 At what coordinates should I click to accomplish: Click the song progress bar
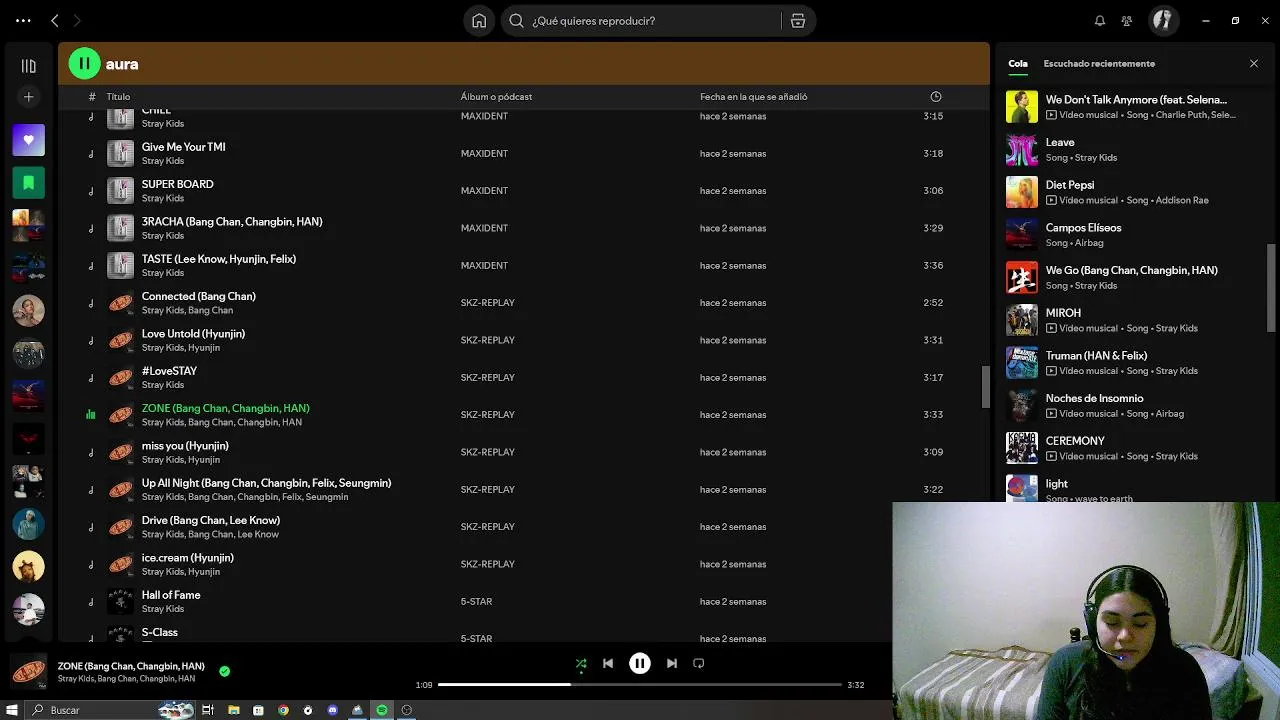[x=640, y=685]
